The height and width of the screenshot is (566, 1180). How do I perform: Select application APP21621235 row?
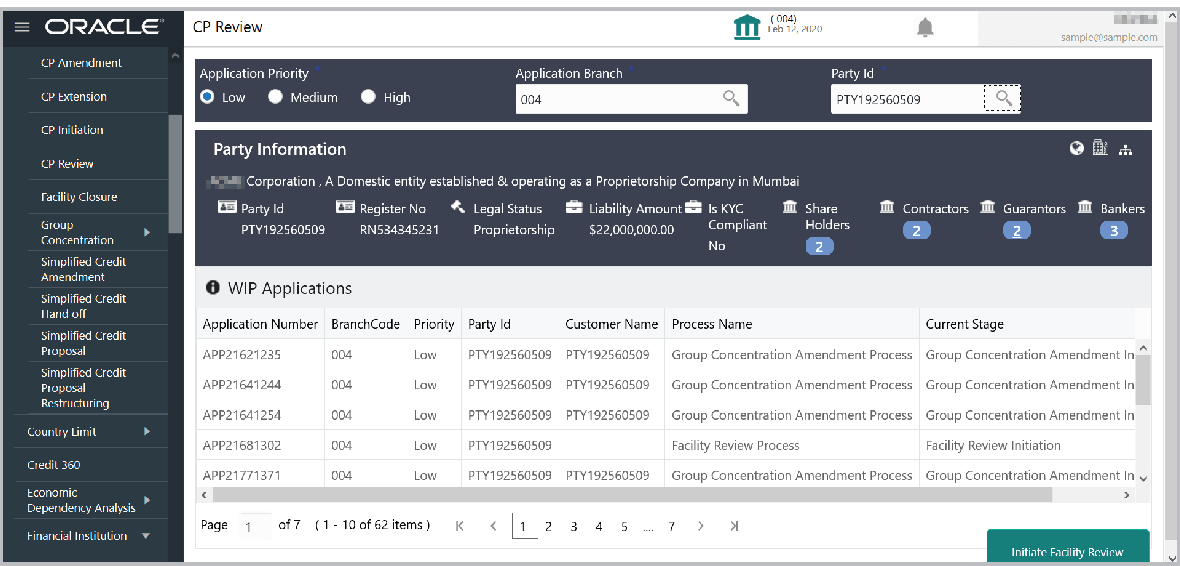tap(666, 355)
